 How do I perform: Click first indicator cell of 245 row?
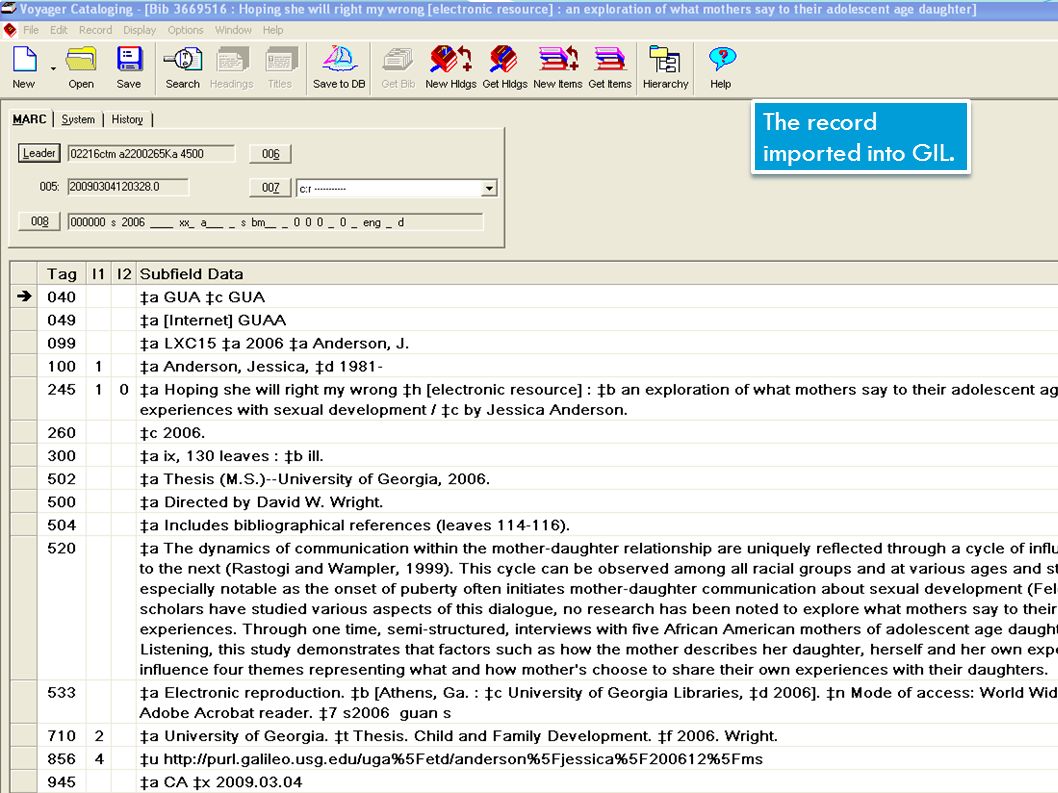point(99,400)
